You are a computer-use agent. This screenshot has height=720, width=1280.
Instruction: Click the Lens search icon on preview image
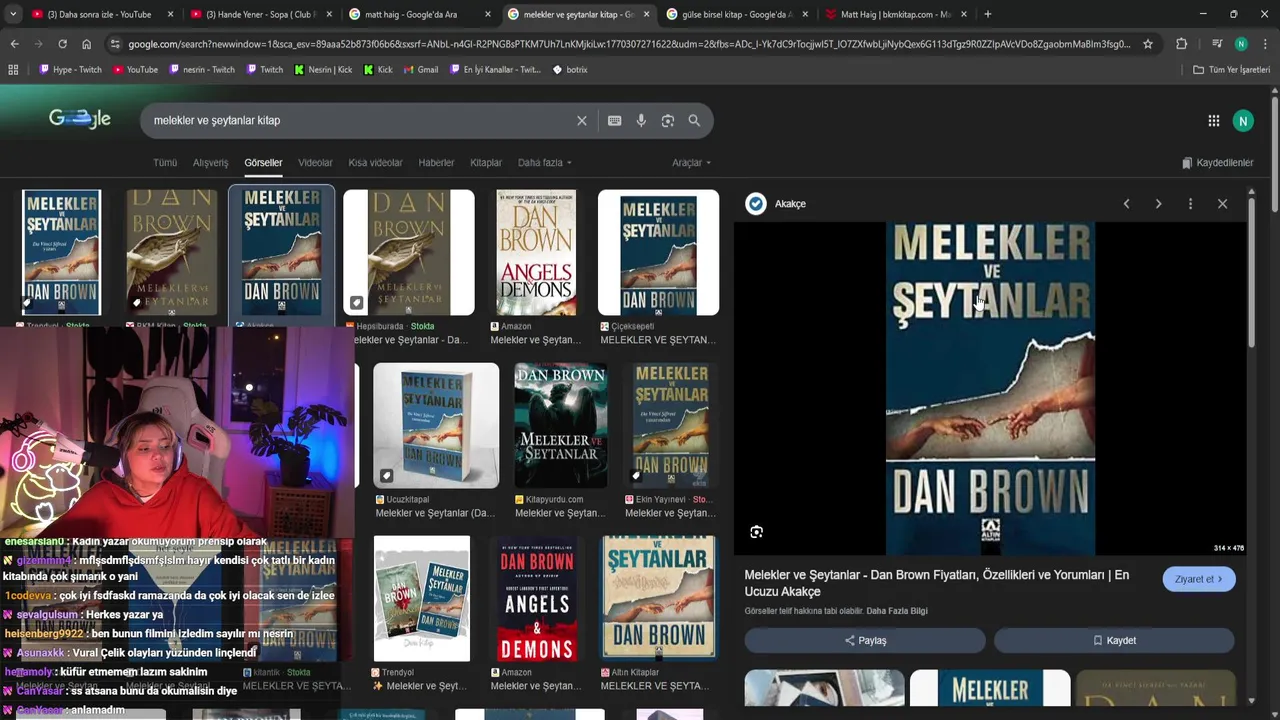(756, 532)
